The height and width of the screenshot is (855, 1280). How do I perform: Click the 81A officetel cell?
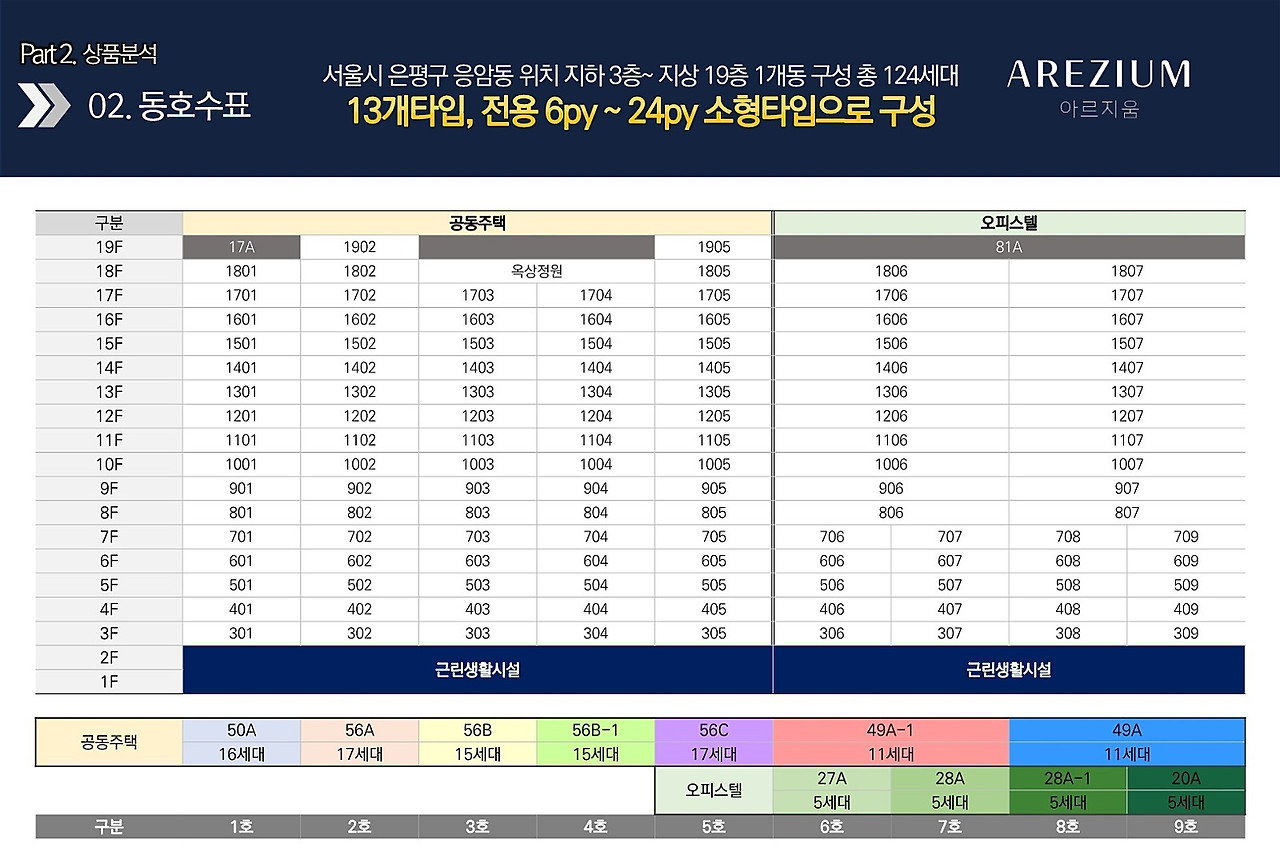(1009, 247)
